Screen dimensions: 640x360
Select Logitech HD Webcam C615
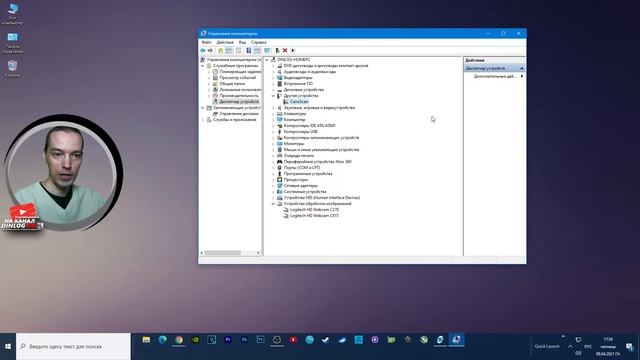tap(314, 216)
